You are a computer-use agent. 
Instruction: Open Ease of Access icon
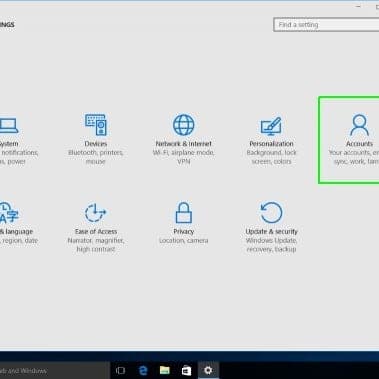click(95, 213)
